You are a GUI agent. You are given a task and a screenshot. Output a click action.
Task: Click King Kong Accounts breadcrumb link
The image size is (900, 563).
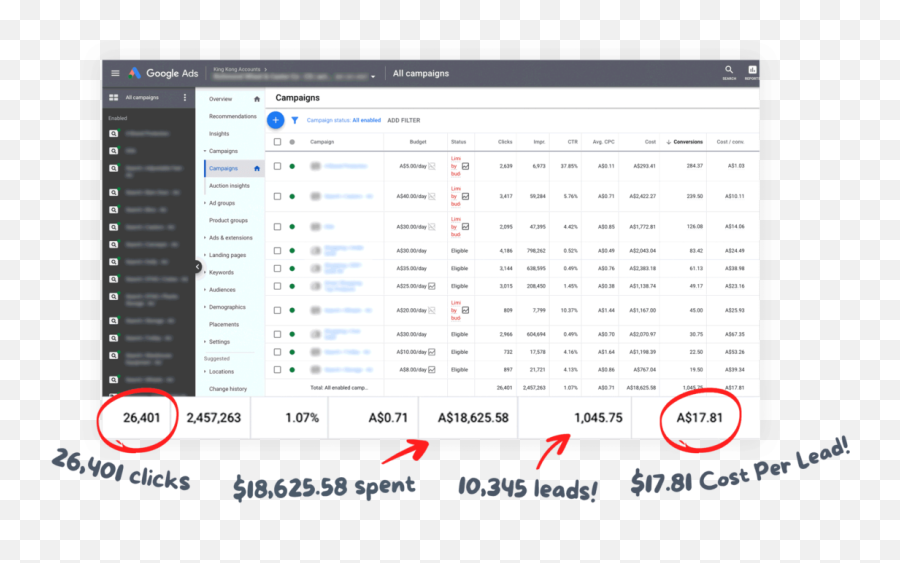[236, 69]
